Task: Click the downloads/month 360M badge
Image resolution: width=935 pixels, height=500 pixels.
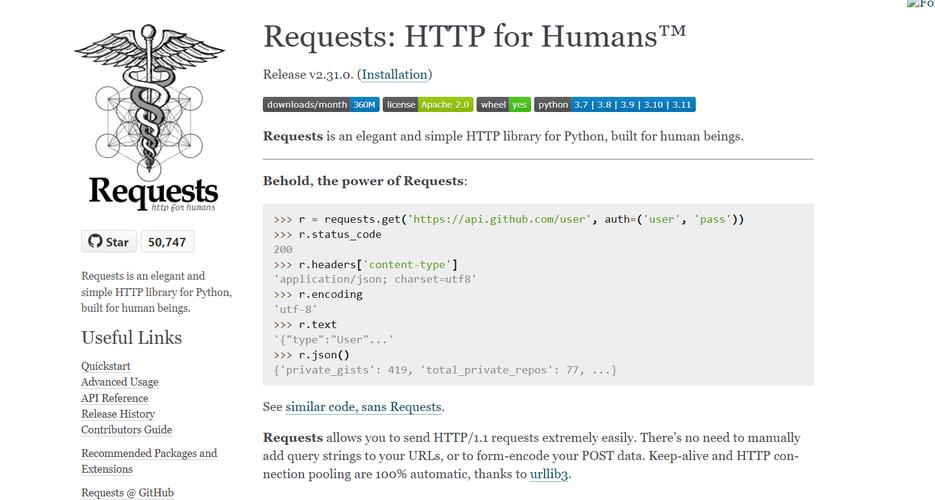Action: [x=321, y=104]
